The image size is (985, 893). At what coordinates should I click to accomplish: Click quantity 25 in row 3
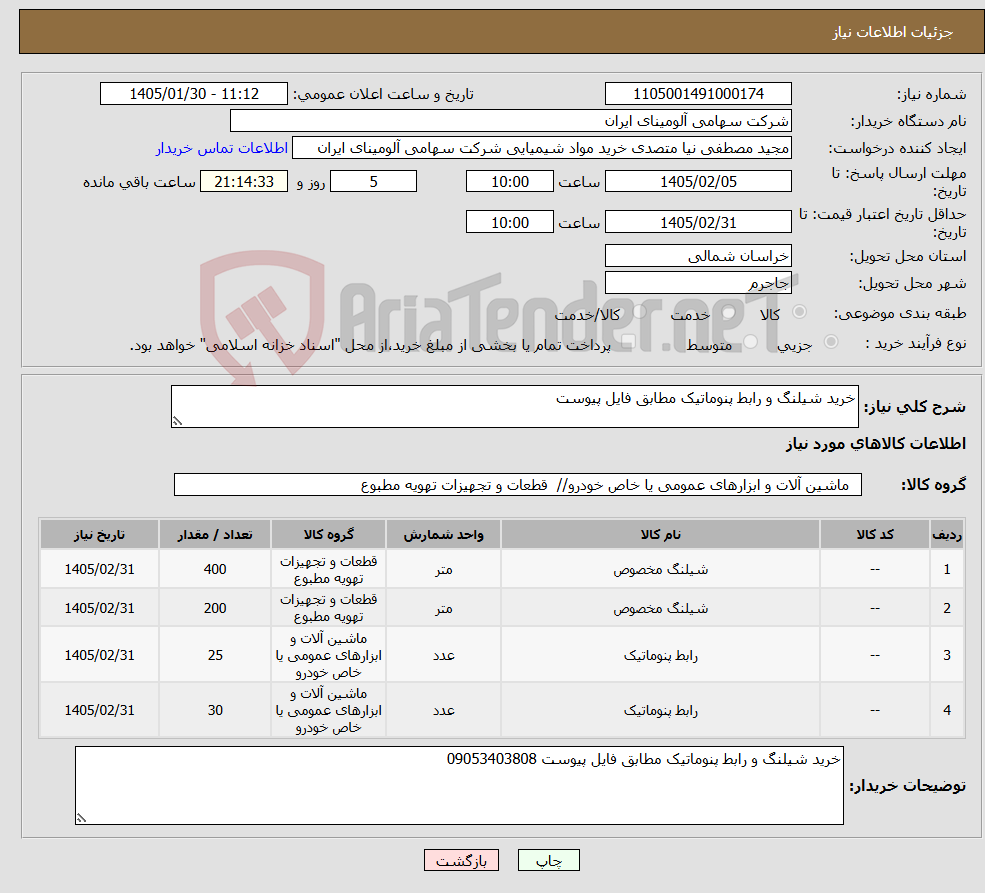point(215,656)
